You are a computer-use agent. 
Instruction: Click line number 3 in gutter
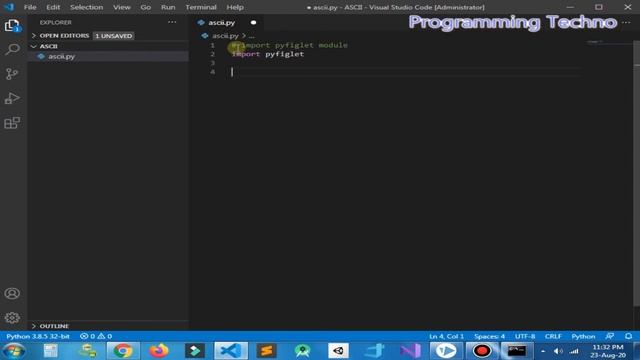pyautogui.click(x=212, y=63)
